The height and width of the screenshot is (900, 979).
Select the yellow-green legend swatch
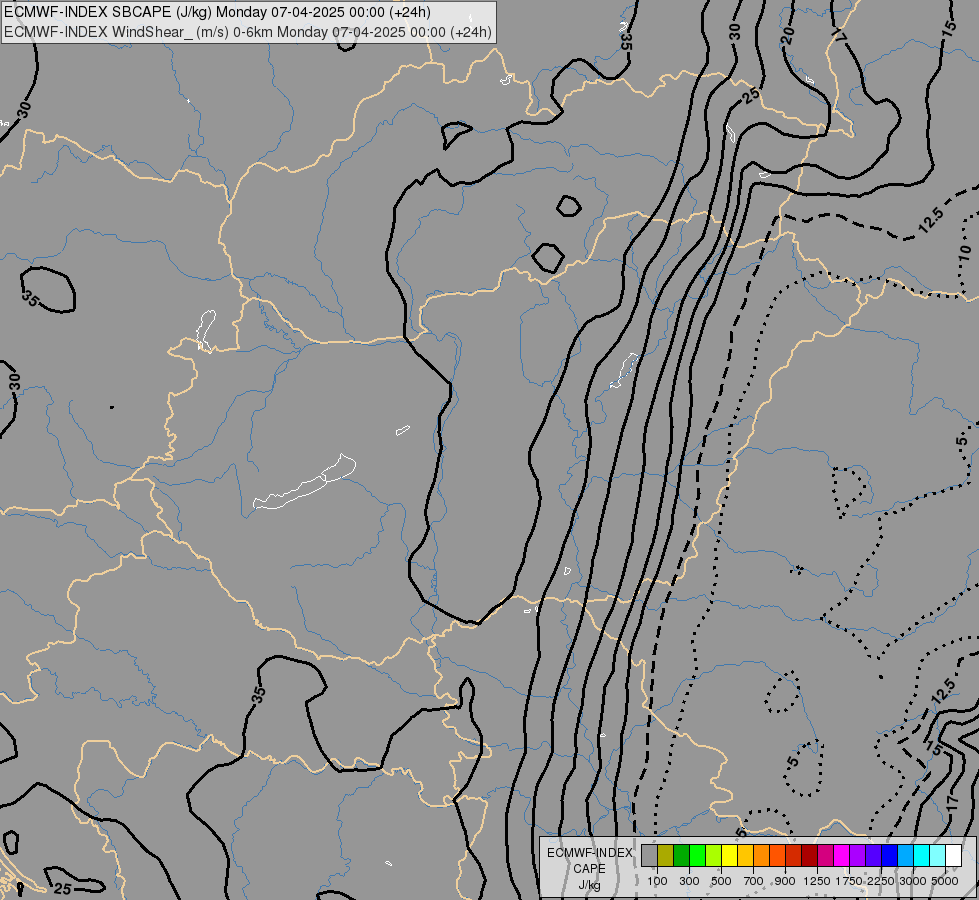coord(714,855)
